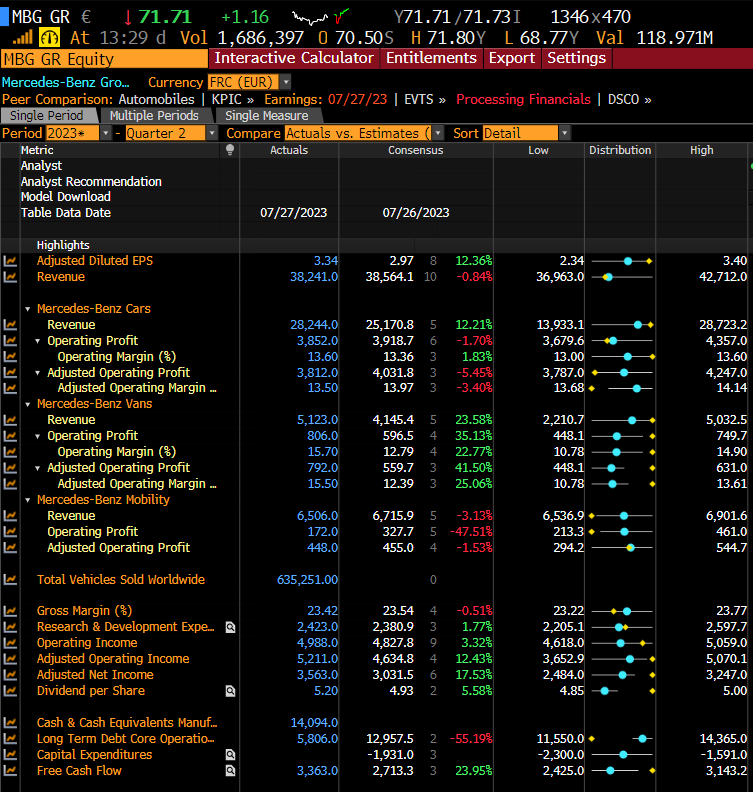This screenshot has width=753, height=792.
Task: Collapse the Mercedes-Benz Mobility section
Action: (x=28, y=501)
